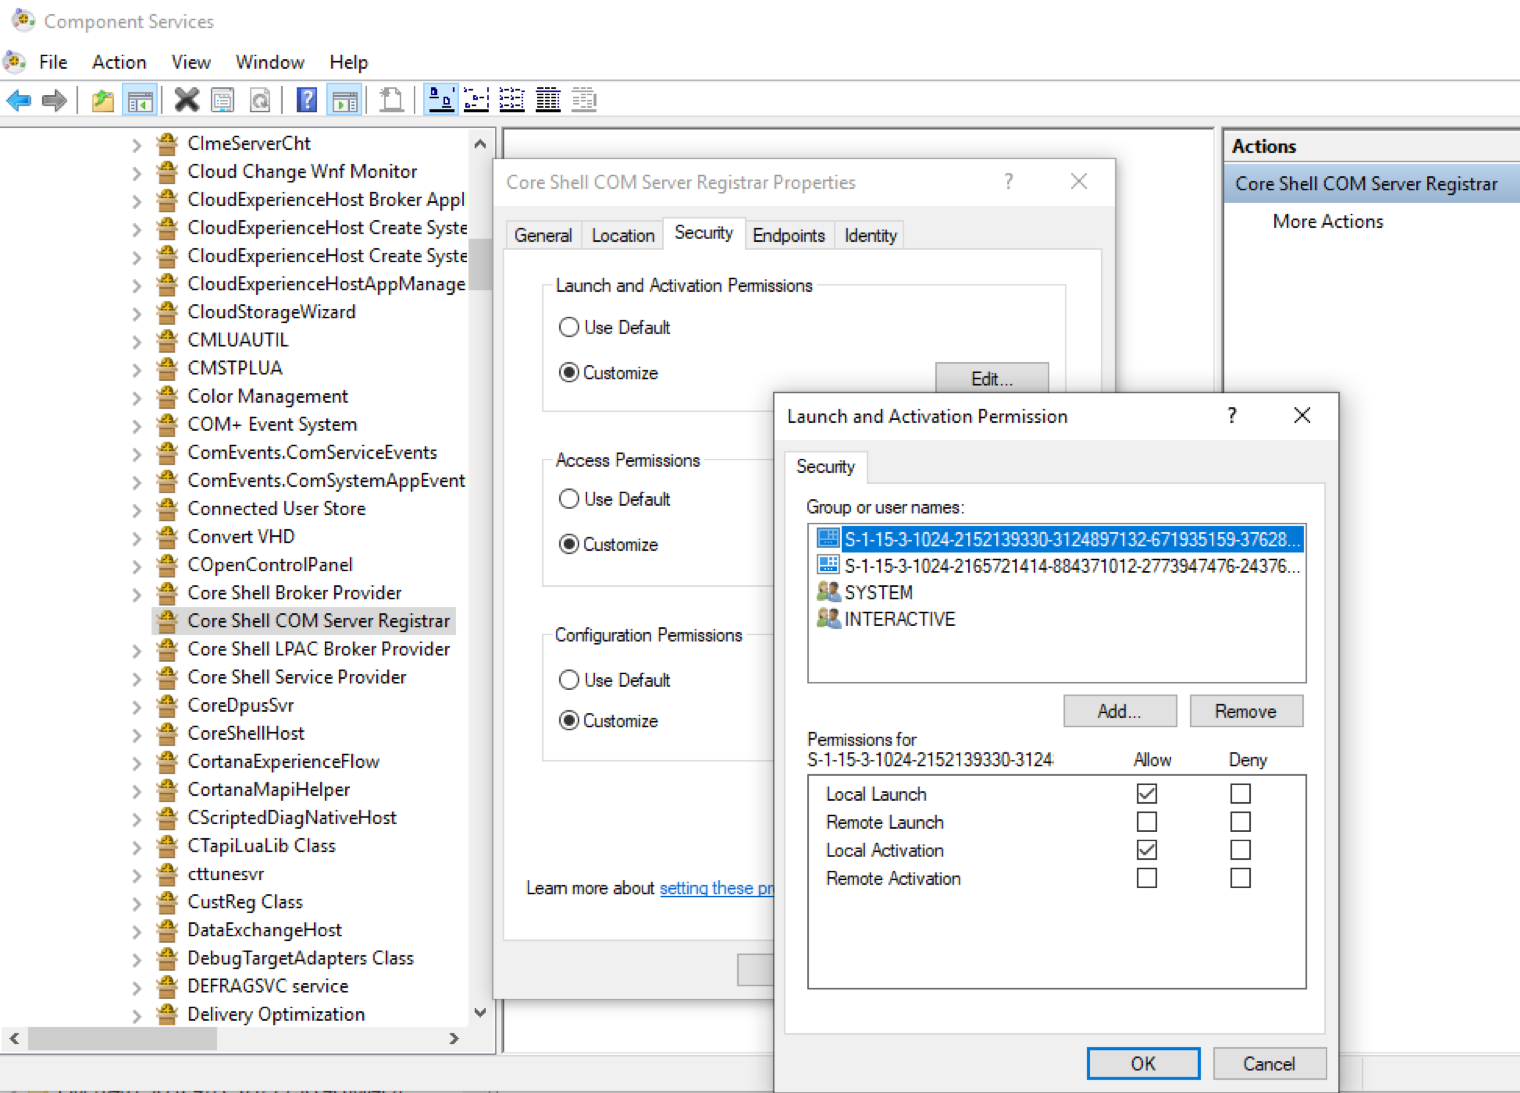
Task: Switch to List view icon
Action: (512, 100)
